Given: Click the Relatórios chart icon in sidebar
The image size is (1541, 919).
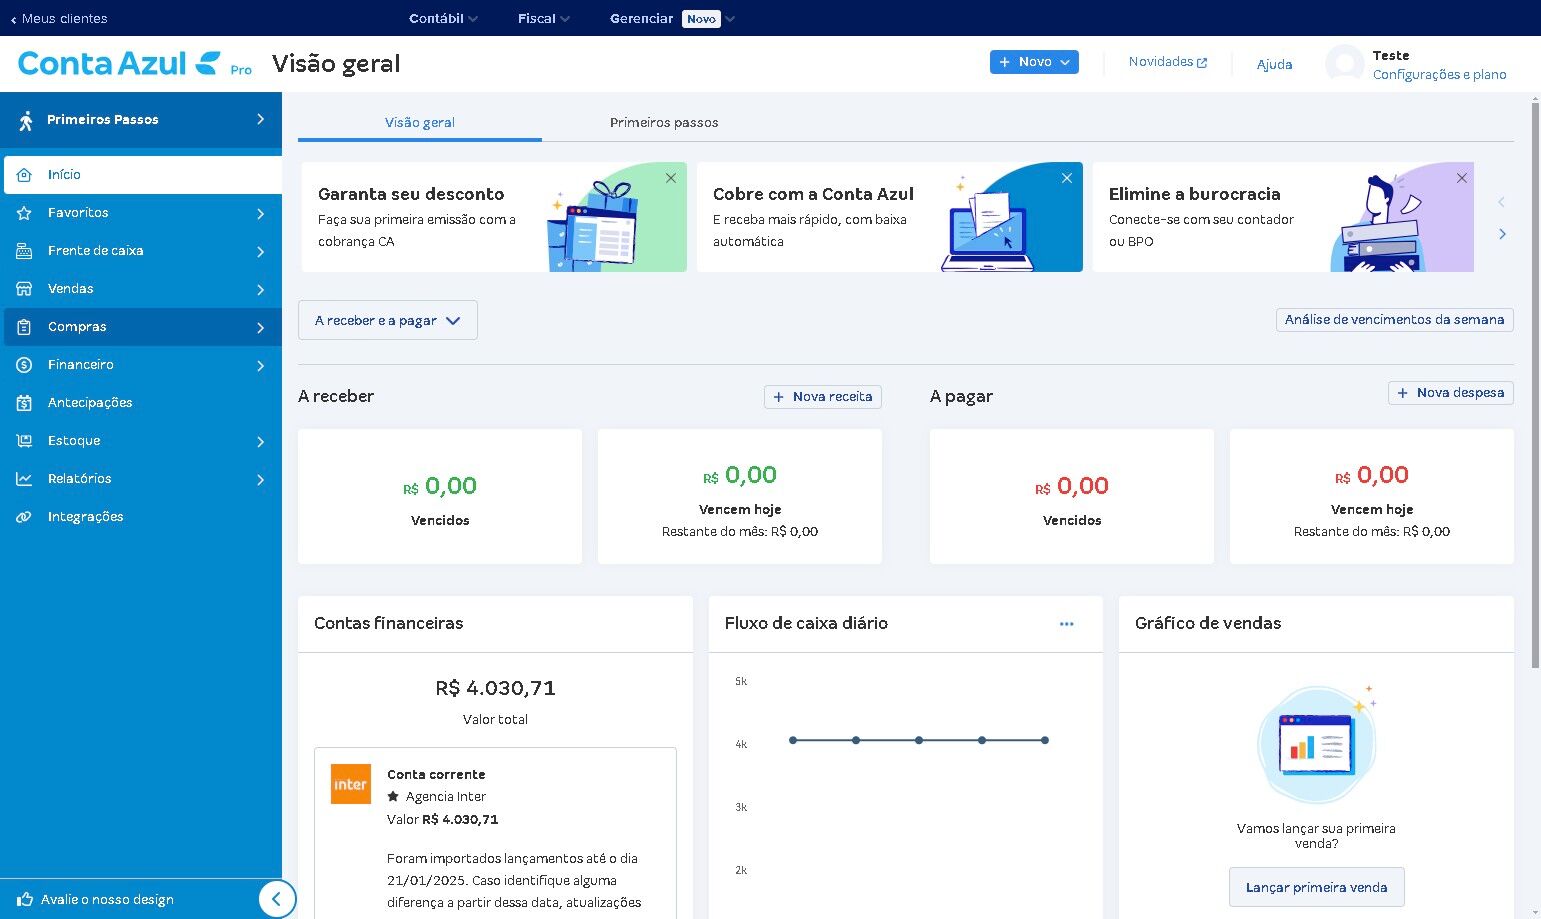Looking at the screenshot, I should pos(24,479).
